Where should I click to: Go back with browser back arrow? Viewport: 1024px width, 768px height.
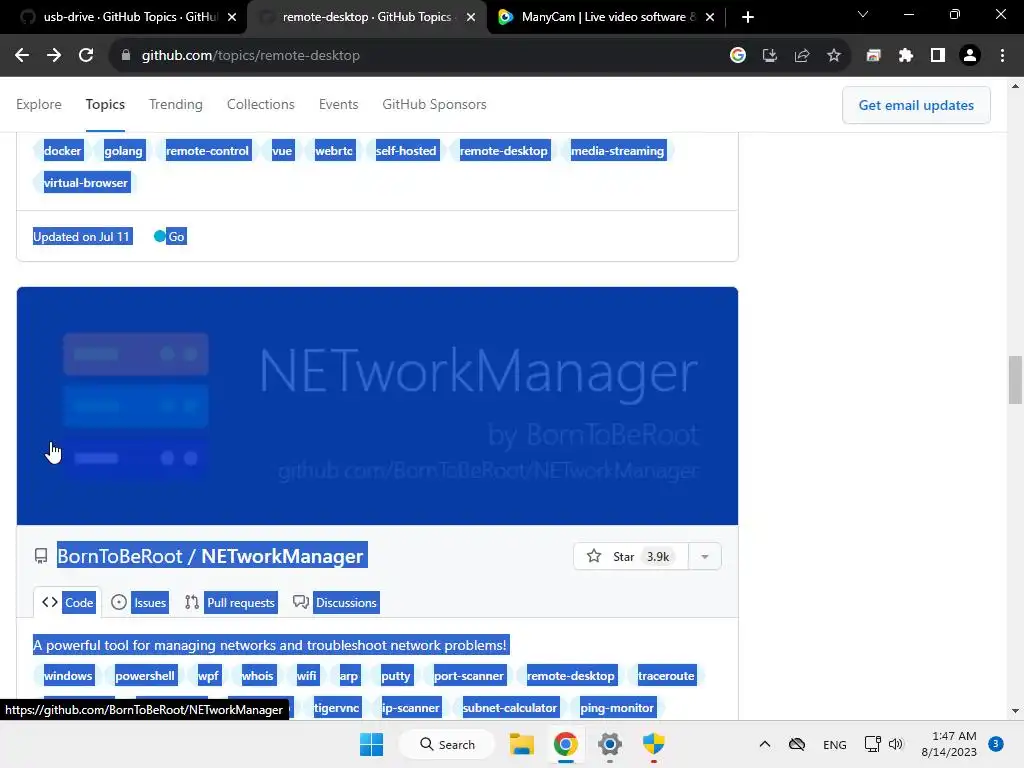tap(22, 56)
